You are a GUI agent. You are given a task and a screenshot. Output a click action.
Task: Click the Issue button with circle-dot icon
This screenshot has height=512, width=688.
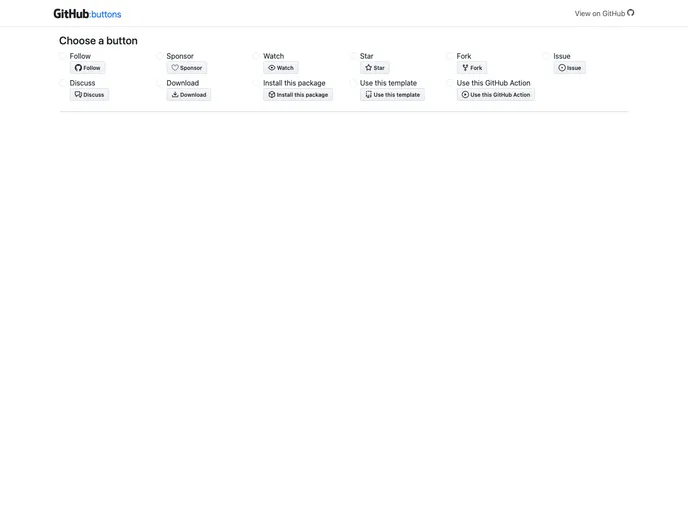point(569,68)
